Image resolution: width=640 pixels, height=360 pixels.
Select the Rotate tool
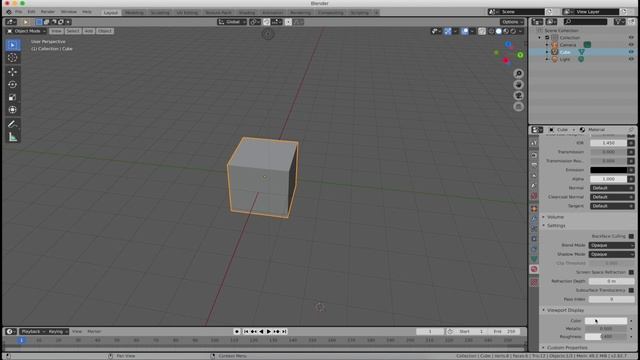(13, 84)
